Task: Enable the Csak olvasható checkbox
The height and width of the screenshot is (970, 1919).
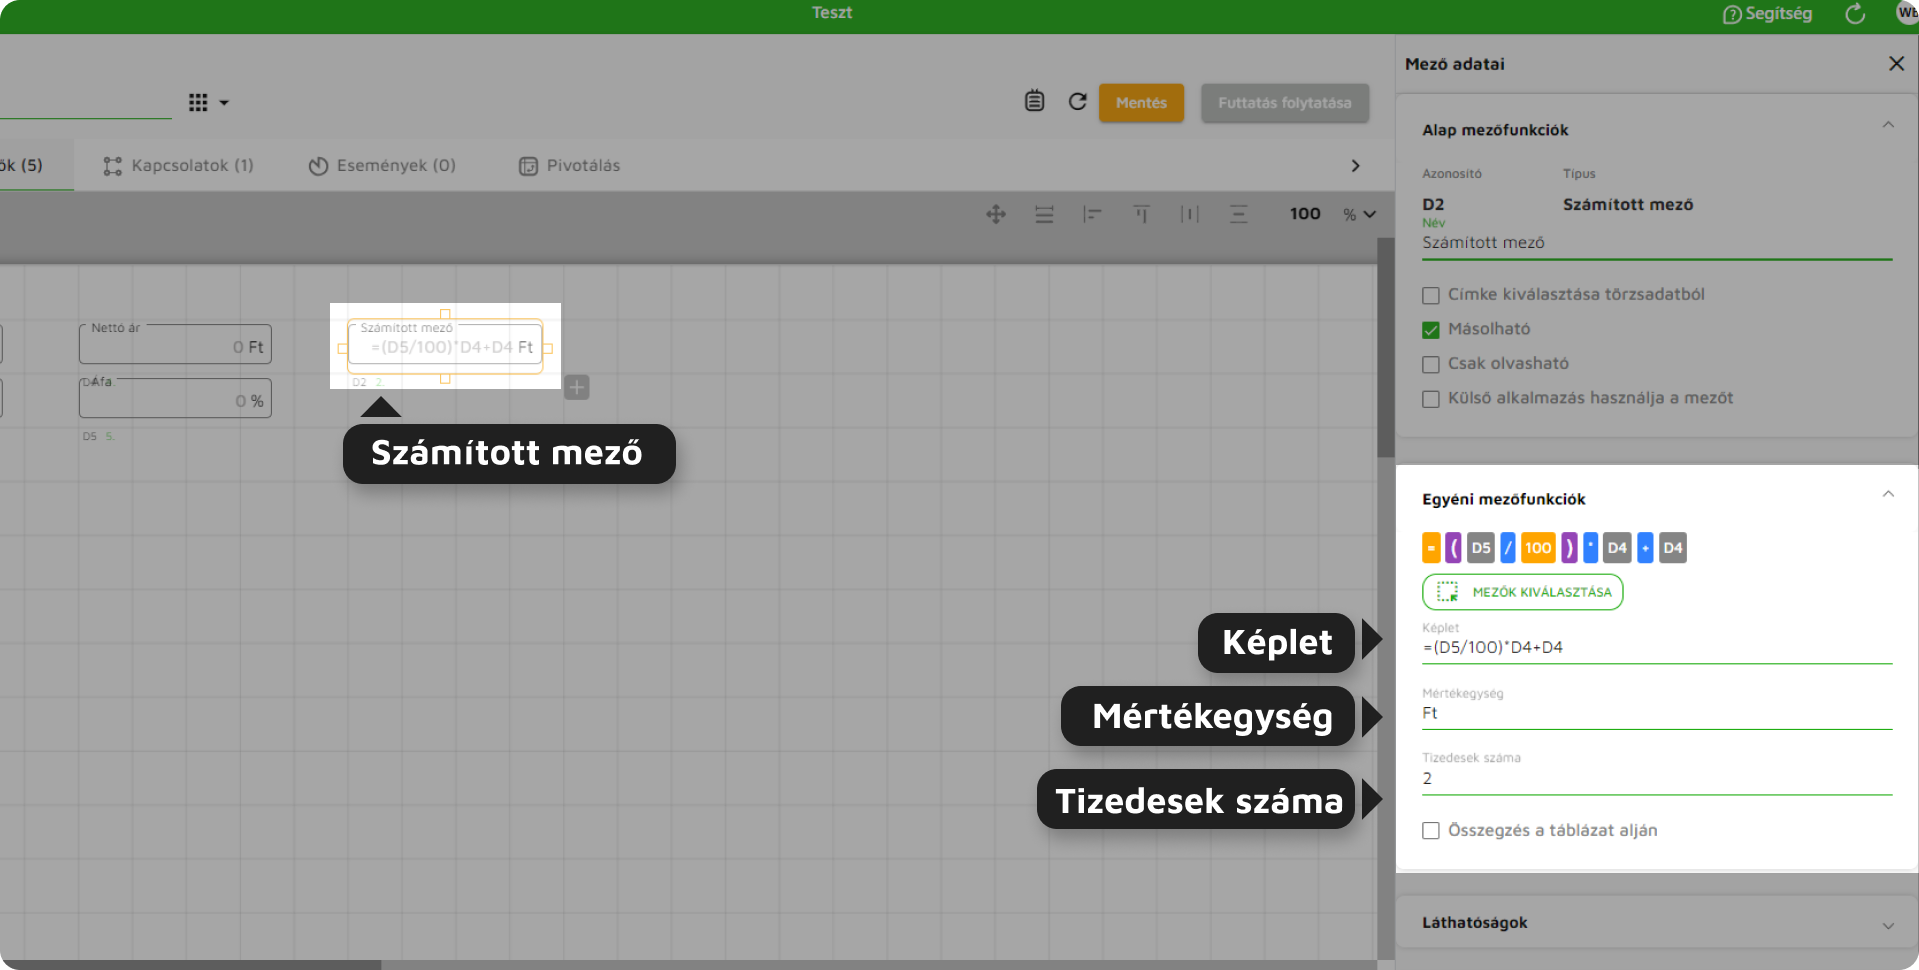Action: [x=1431, y=364]
